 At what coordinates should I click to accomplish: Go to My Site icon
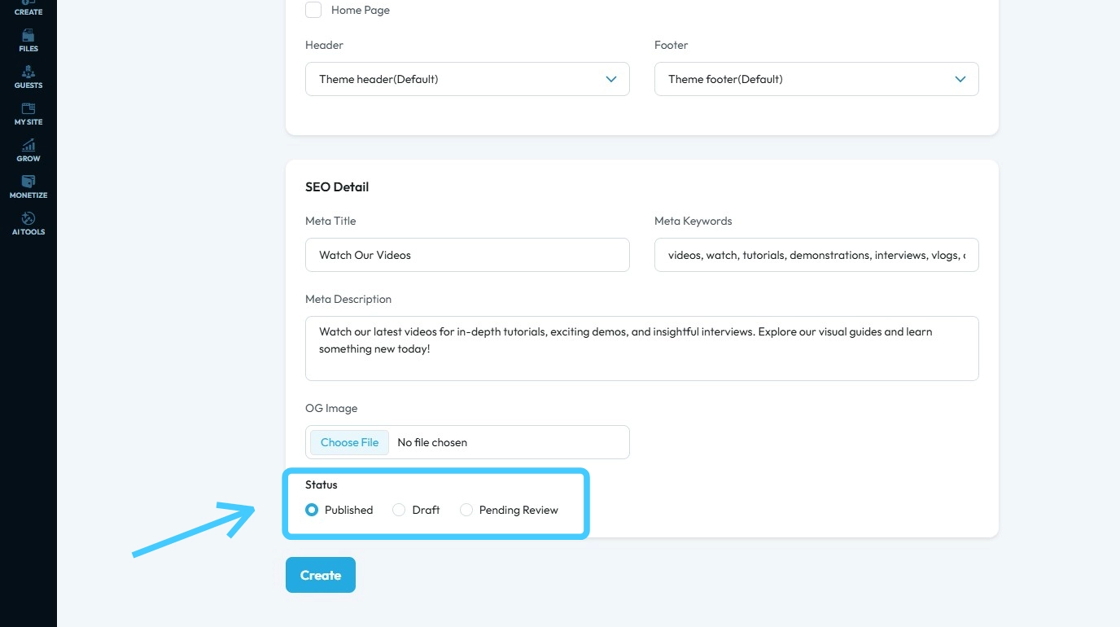pos(28,109)
